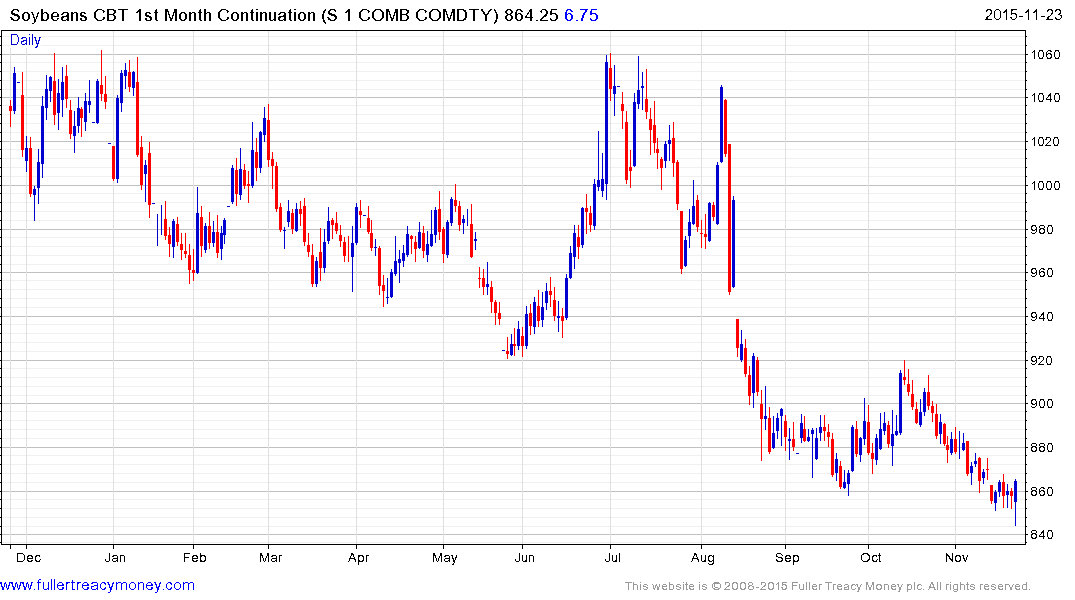This screenshot has width=1075, height=600.
Task: Click the 900 price axis label
Action: point(1042,404)
